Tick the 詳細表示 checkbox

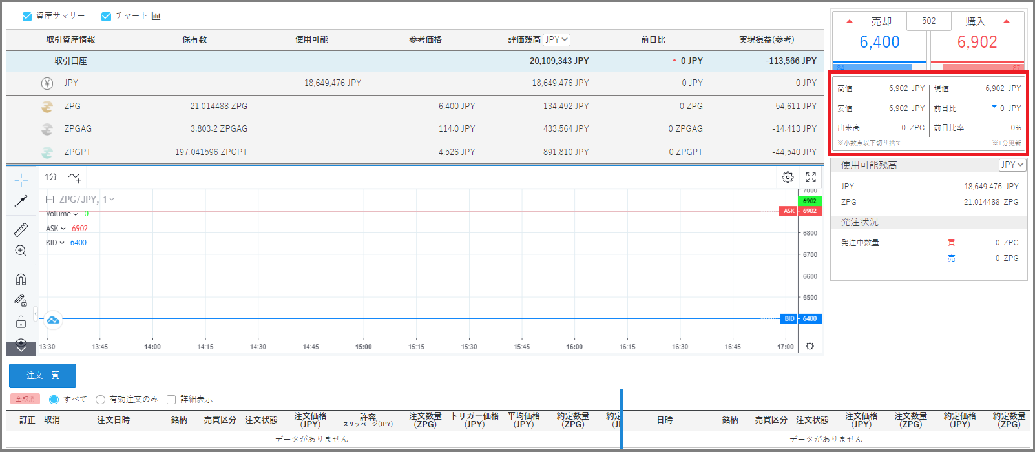tap(172, 399)
